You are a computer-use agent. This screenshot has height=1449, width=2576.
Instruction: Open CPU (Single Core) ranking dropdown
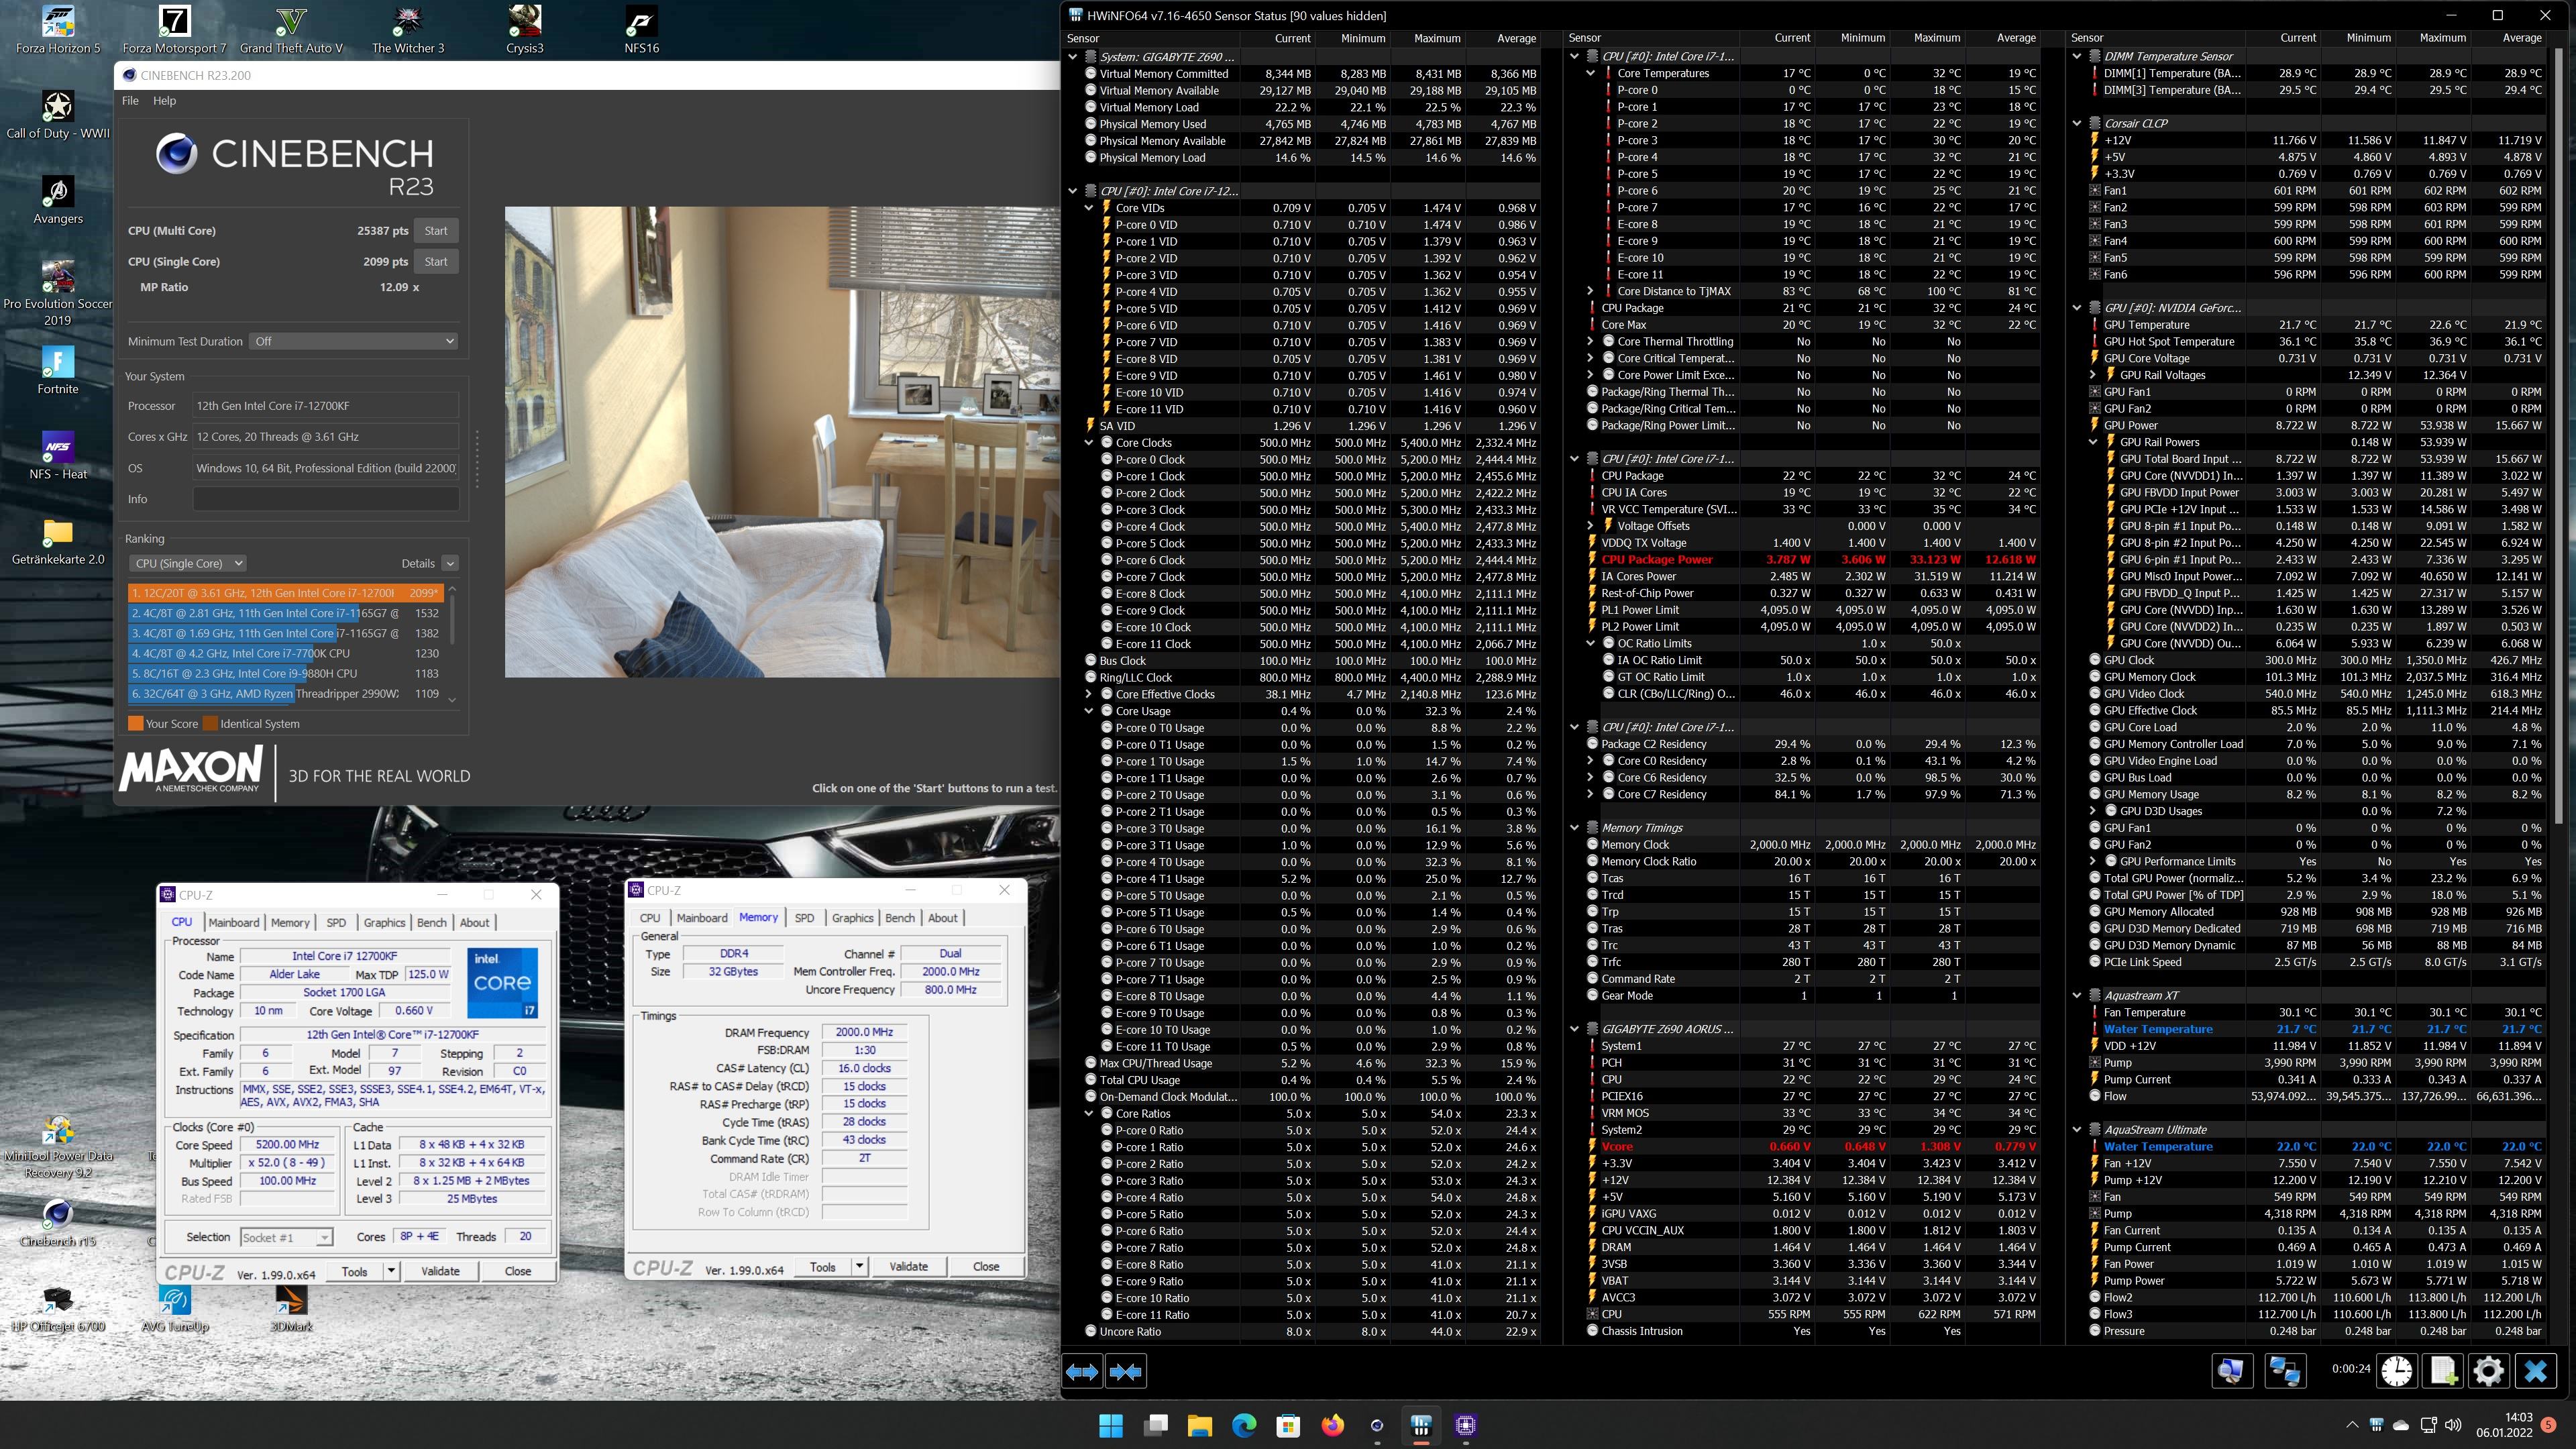[x=187, y=563]
